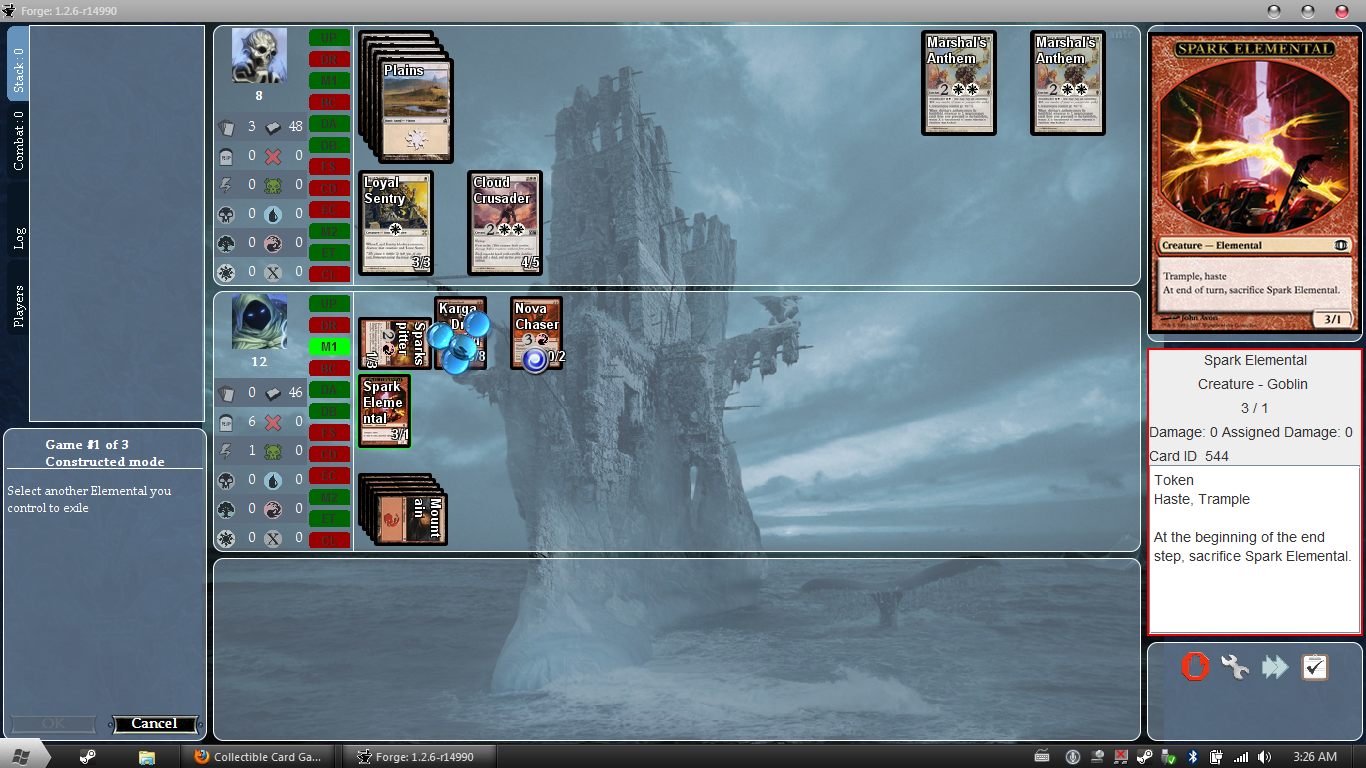Open opponent's graveyard tombstone icon

click(x=226, y=156)
